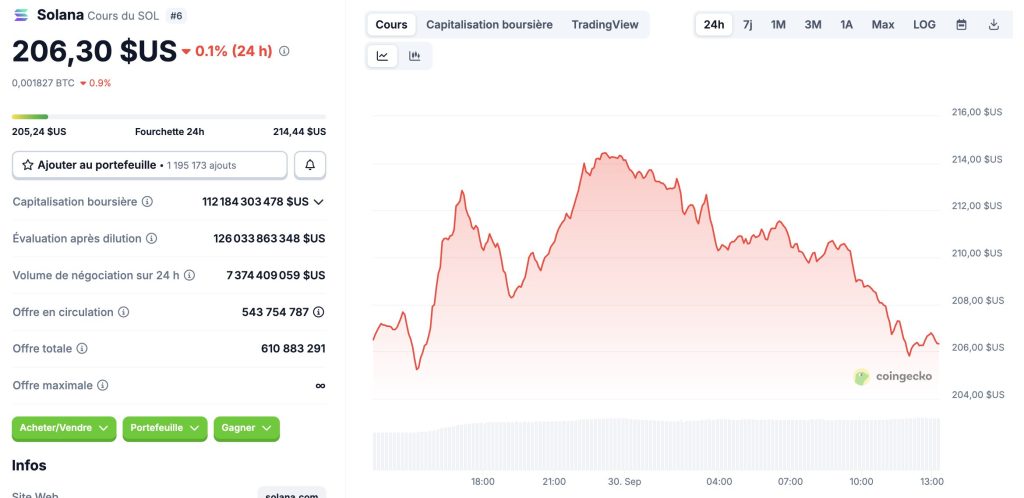Click Ajouter au portefeuille button
The height and width of the screenshot is (498, 1024).
(150, 165)
